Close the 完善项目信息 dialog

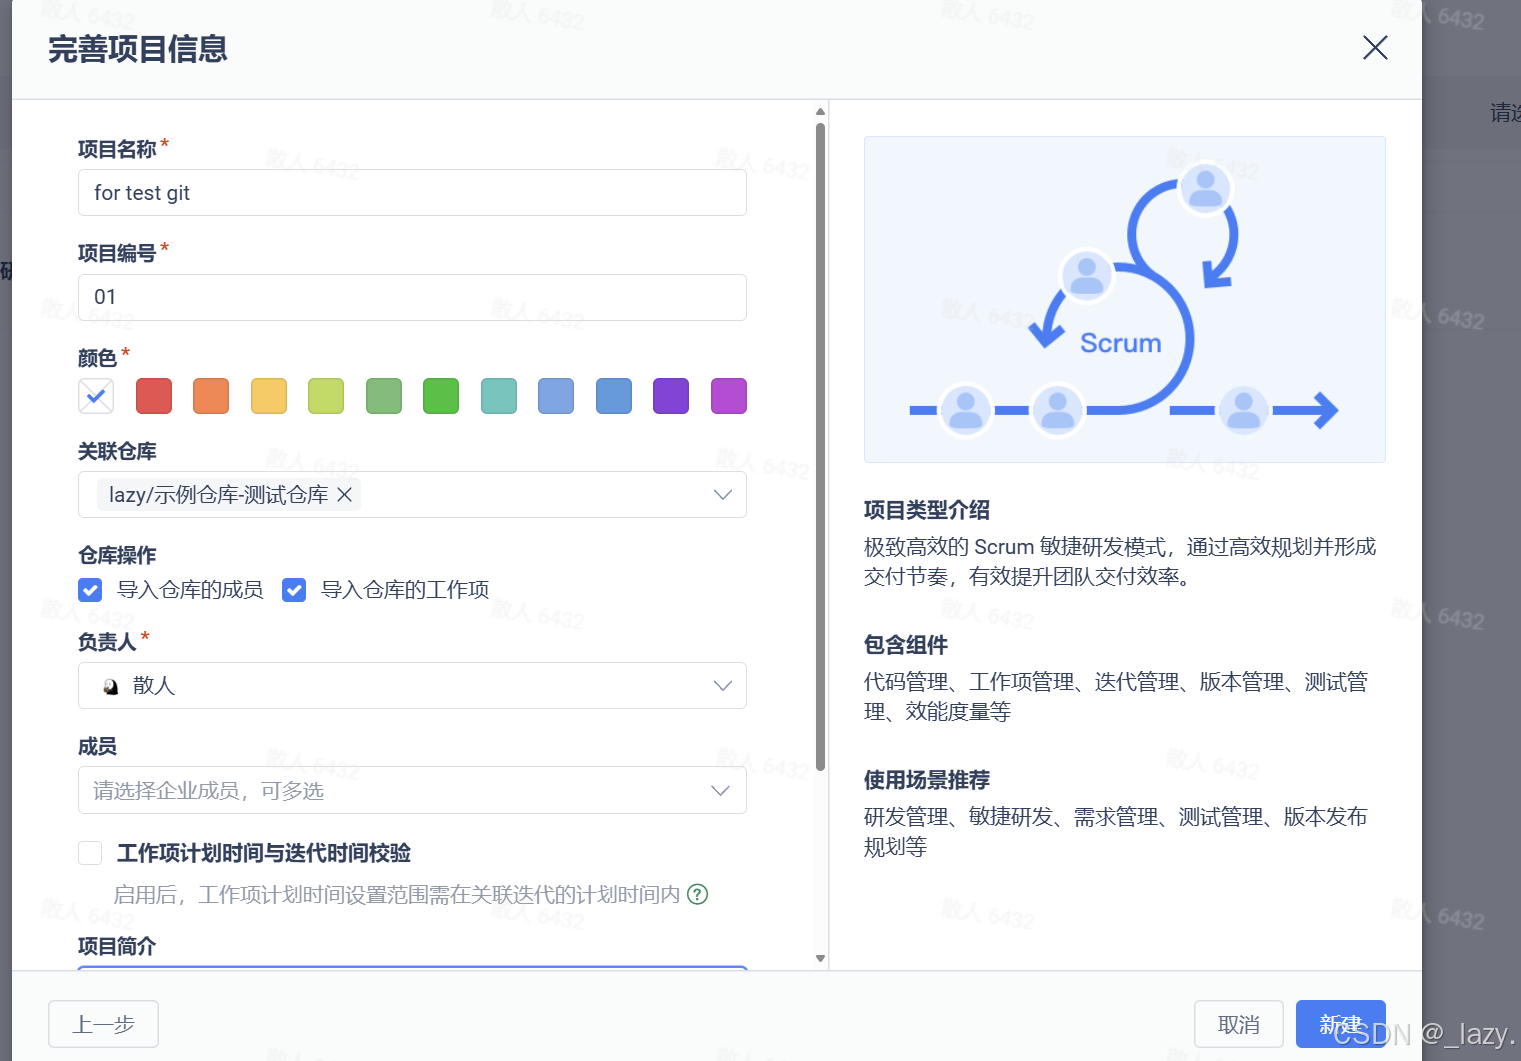tap(1375, 47)
